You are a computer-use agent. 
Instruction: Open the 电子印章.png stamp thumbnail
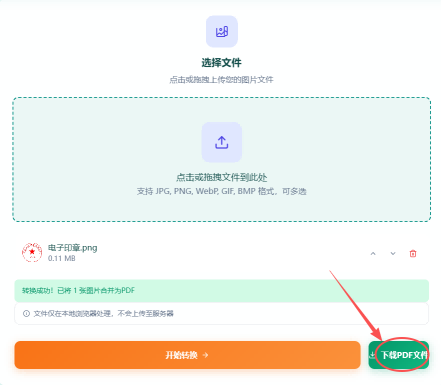point(32,252)
